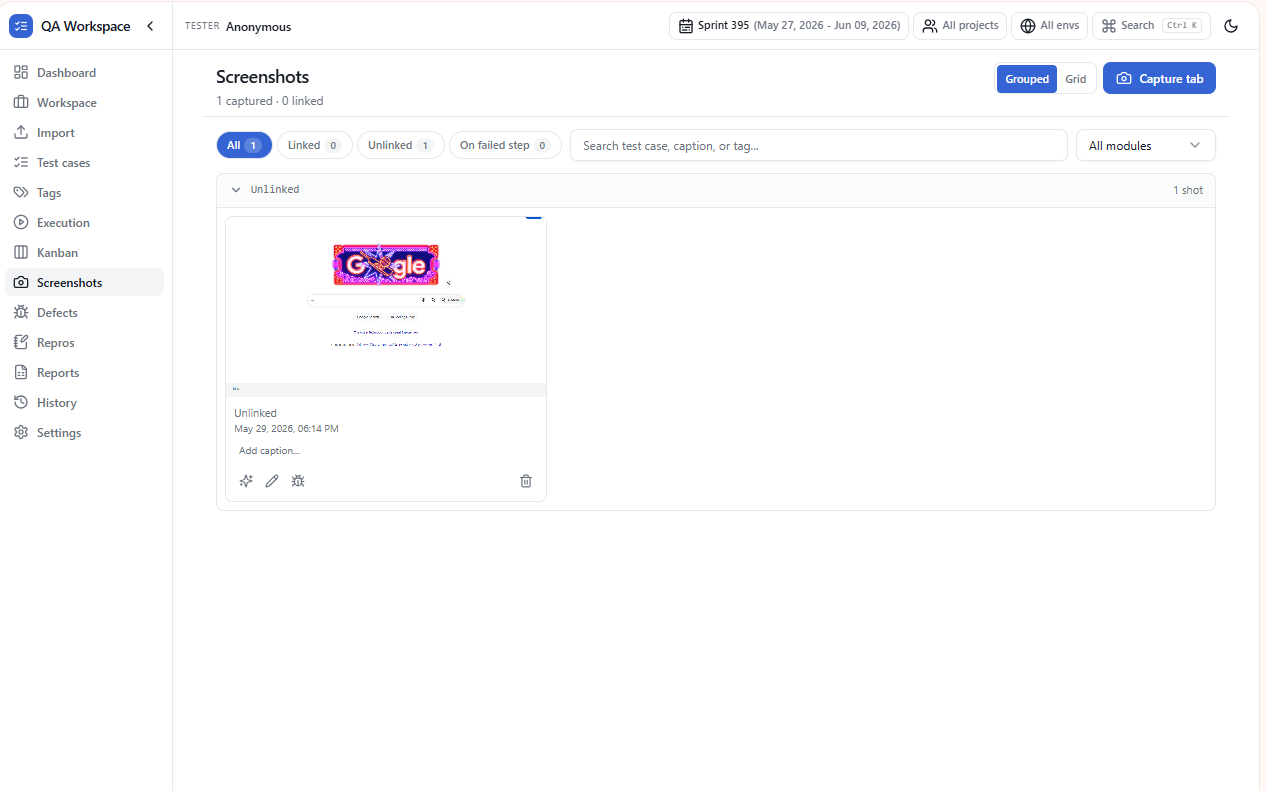Open the All projects filter
This screenshot has height=791, width=1267.
click(960, 26)
